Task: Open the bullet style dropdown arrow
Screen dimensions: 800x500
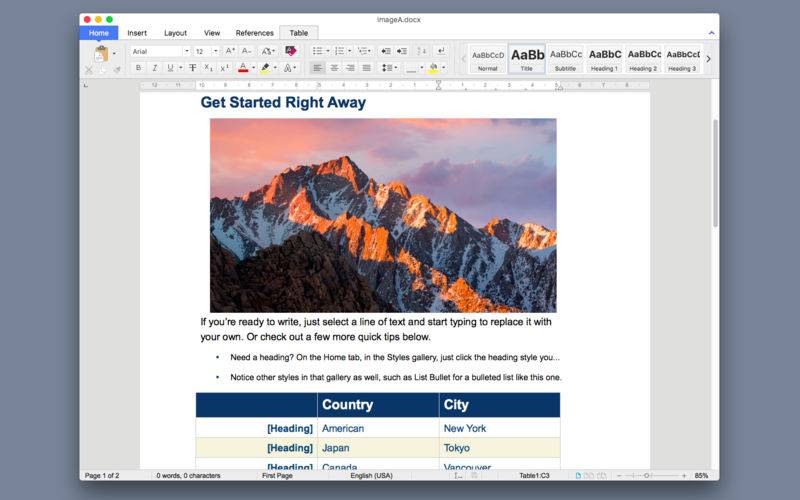Action: click(x=328, y=51)
